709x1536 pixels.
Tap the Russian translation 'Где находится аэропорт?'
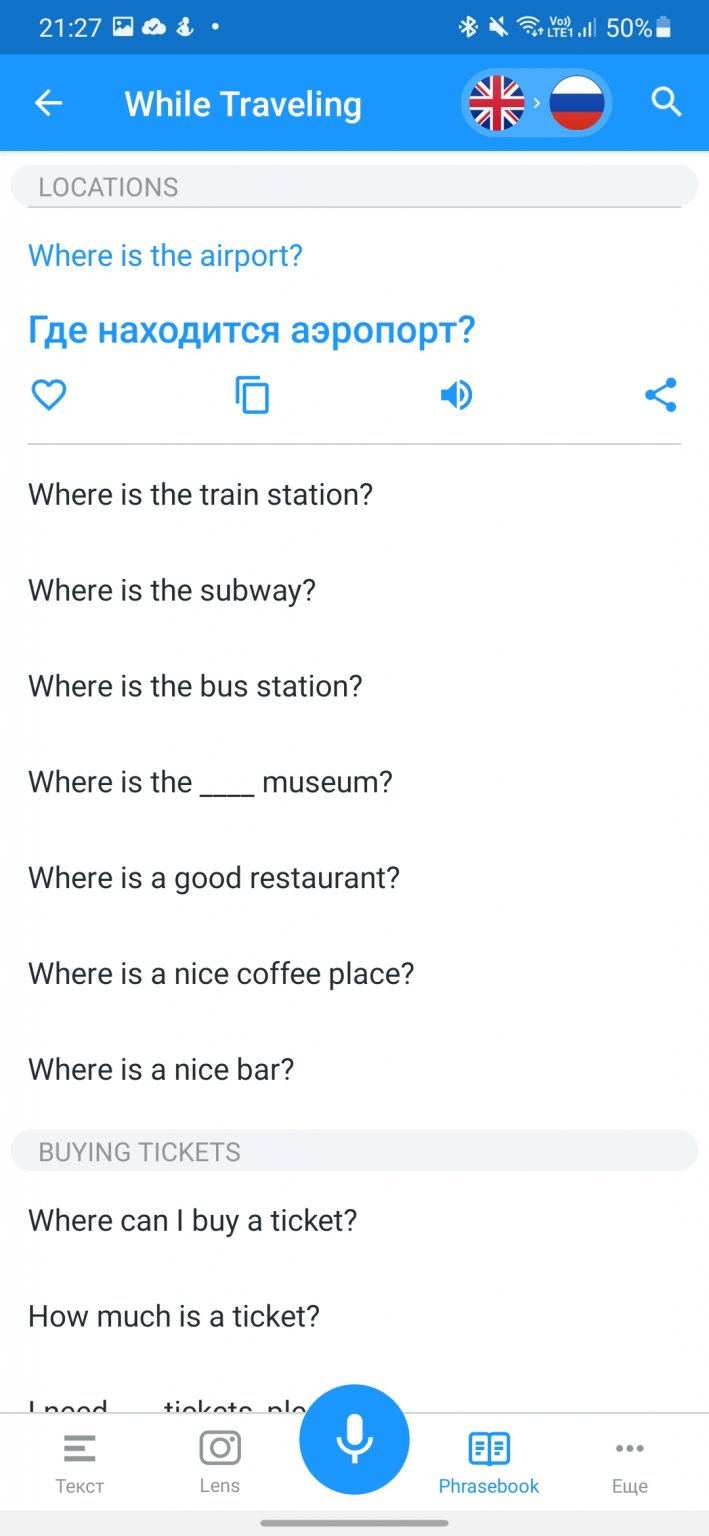251,330
